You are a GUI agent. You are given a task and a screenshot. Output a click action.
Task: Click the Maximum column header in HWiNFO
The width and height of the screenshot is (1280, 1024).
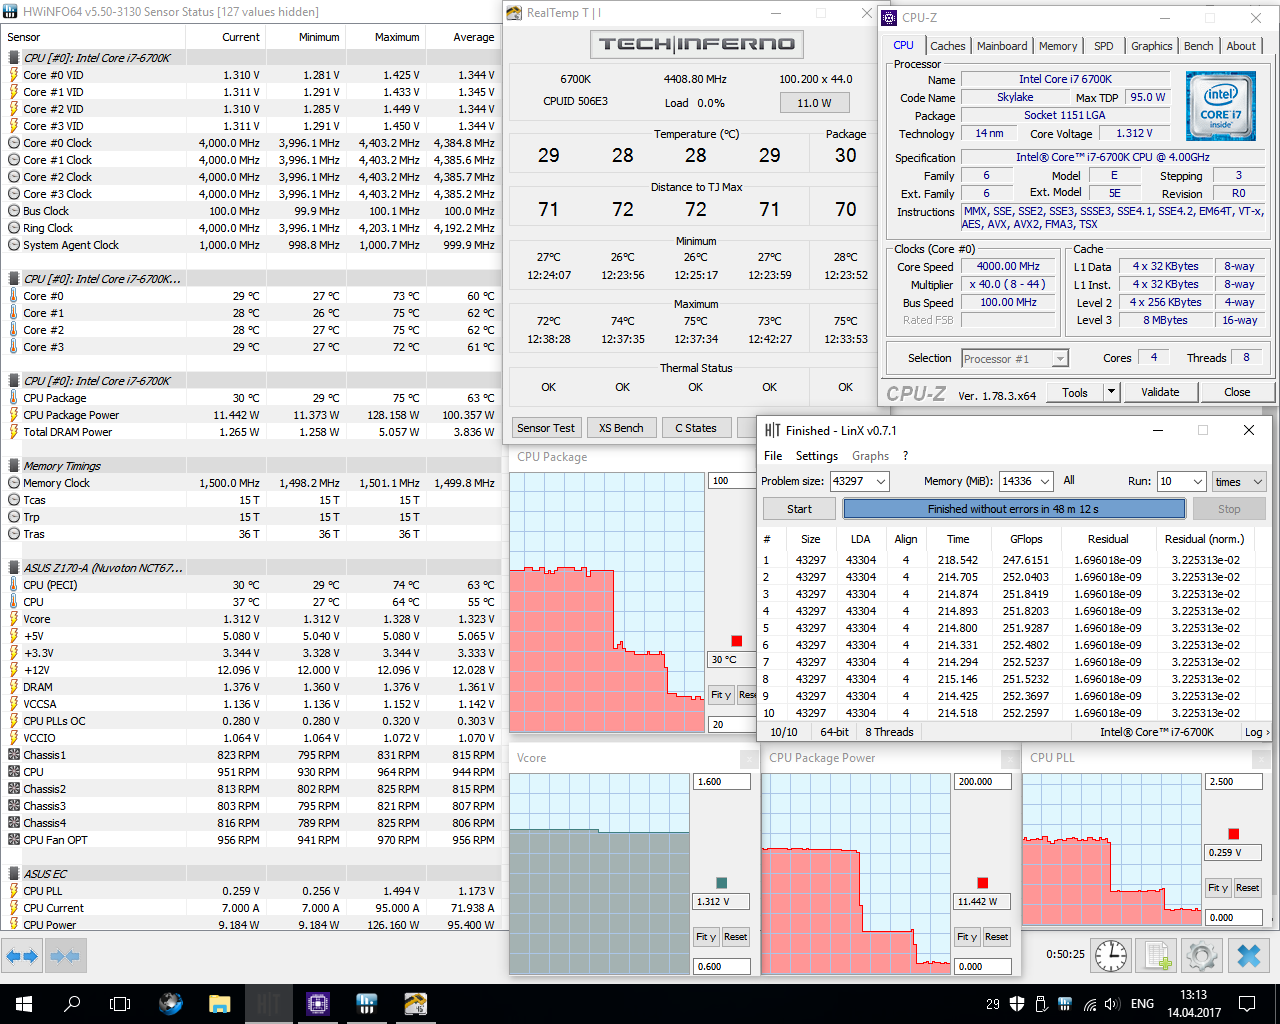coord(386,37)
